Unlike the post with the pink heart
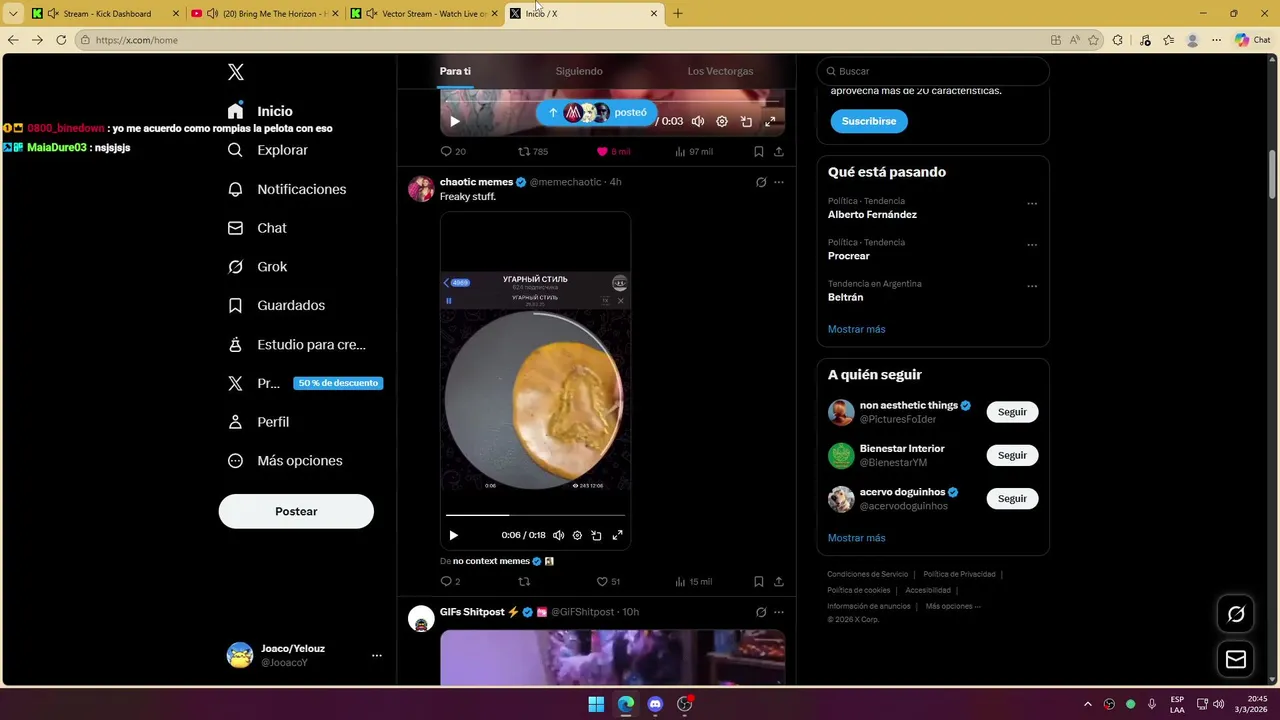 [613, 151]
